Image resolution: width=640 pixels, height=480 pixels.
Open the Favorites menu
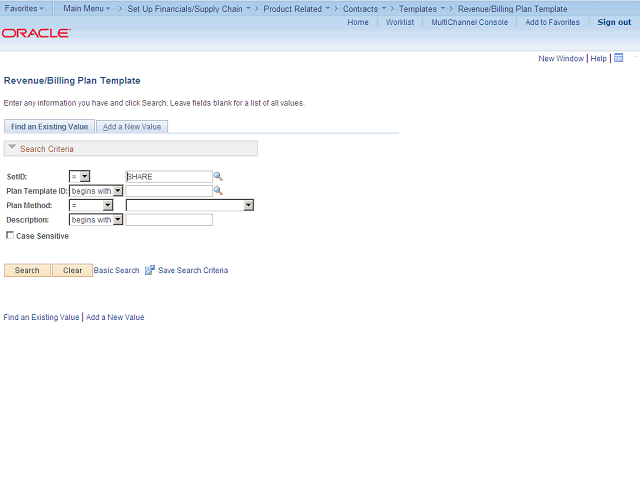coord(24,8)
